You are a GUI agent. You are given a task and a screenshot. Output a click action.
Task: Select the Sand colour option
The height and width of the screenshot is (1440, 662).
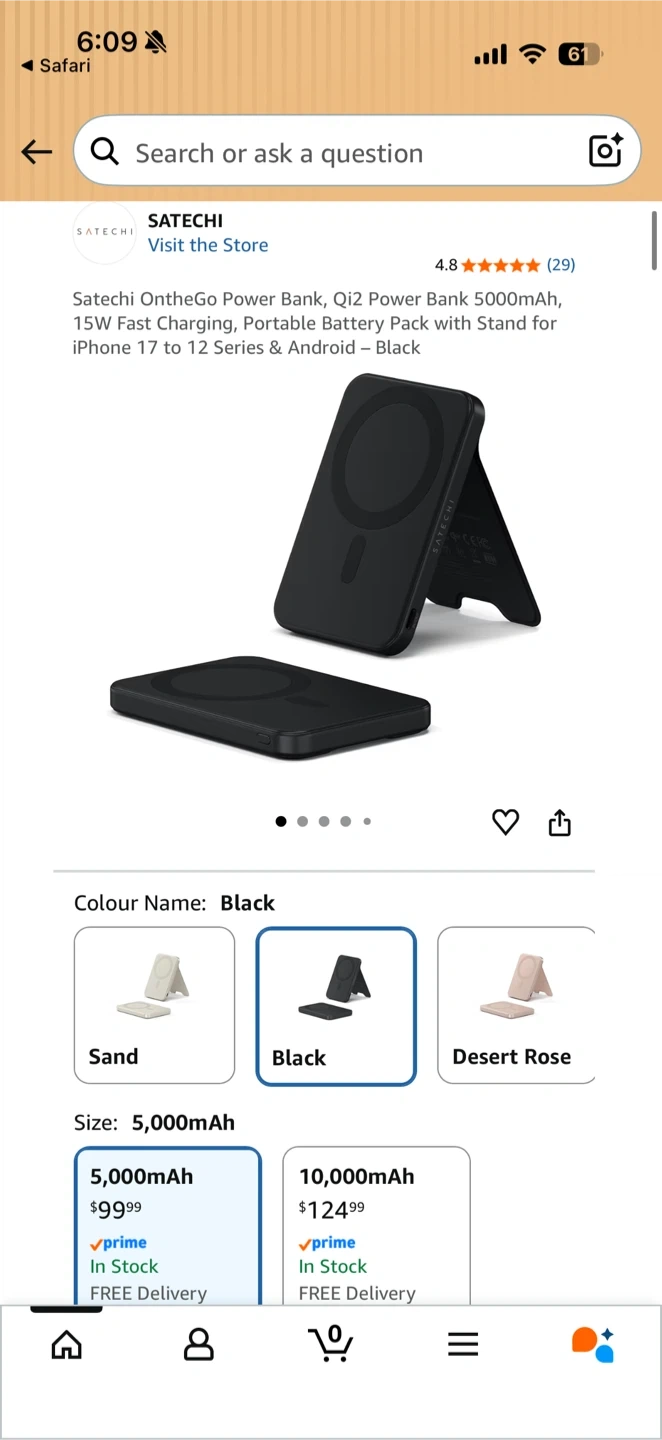[x=154, y=1005]
